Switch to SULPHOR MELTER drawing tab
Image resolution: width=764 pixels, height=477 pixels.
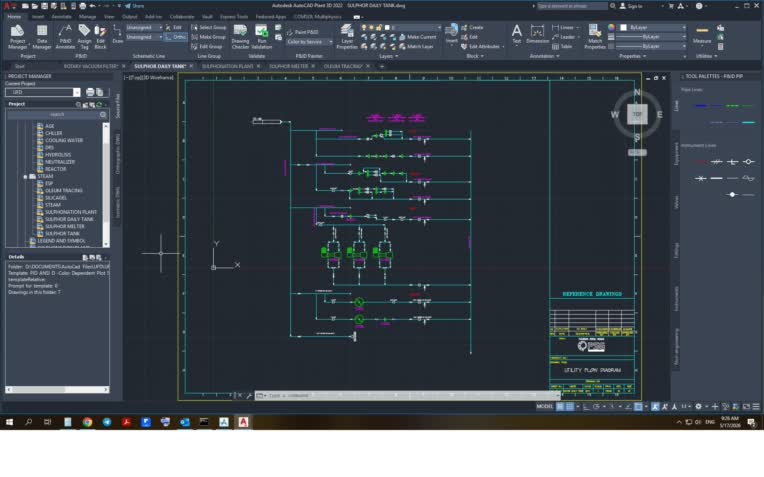(288, 66)
